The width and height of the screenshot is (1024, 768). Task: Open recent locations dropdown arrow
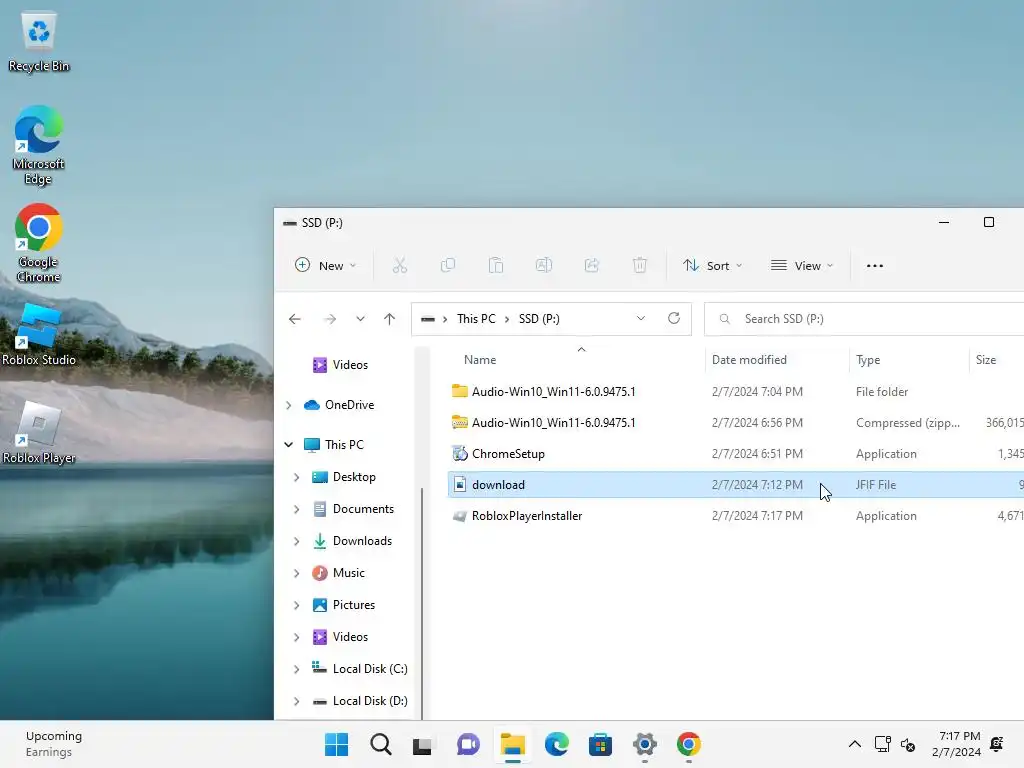pos(360,319)
